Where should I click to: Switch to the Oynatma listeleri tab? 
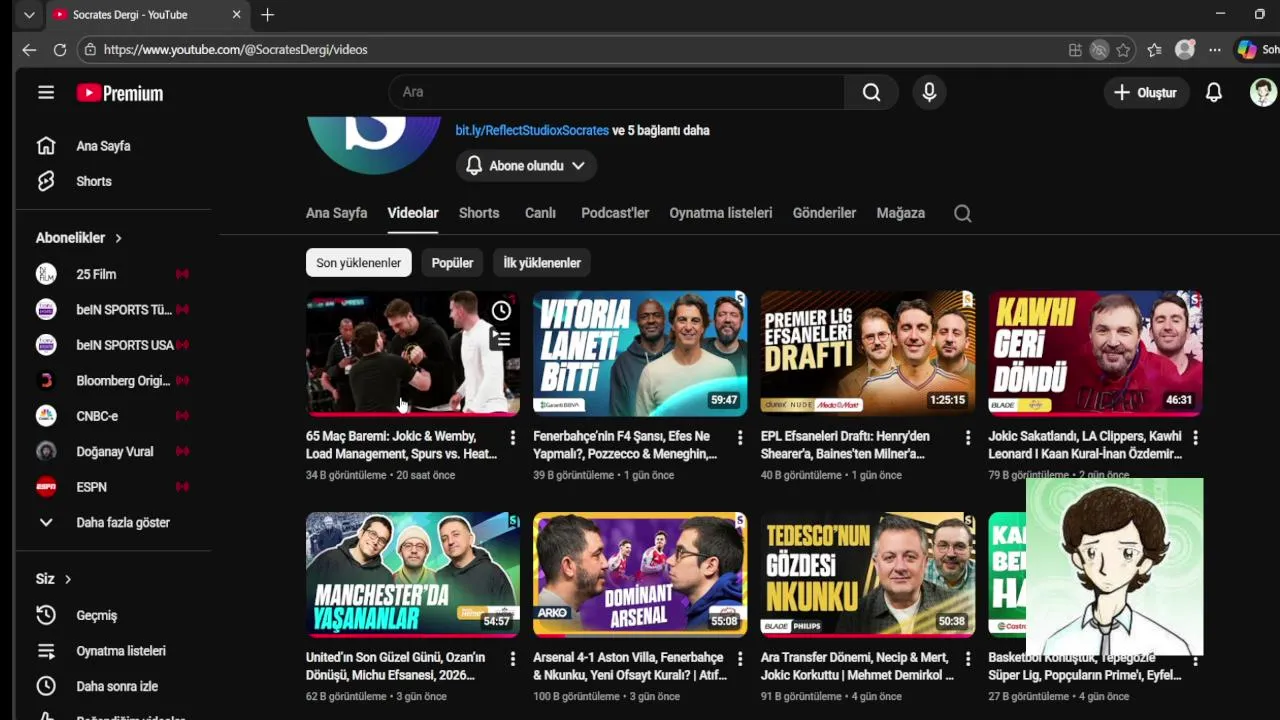coord(721,213)
